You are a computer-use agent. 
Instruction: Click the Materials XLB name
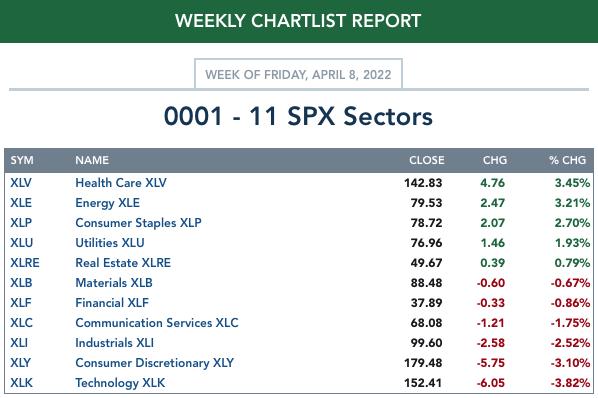point(114,283)
